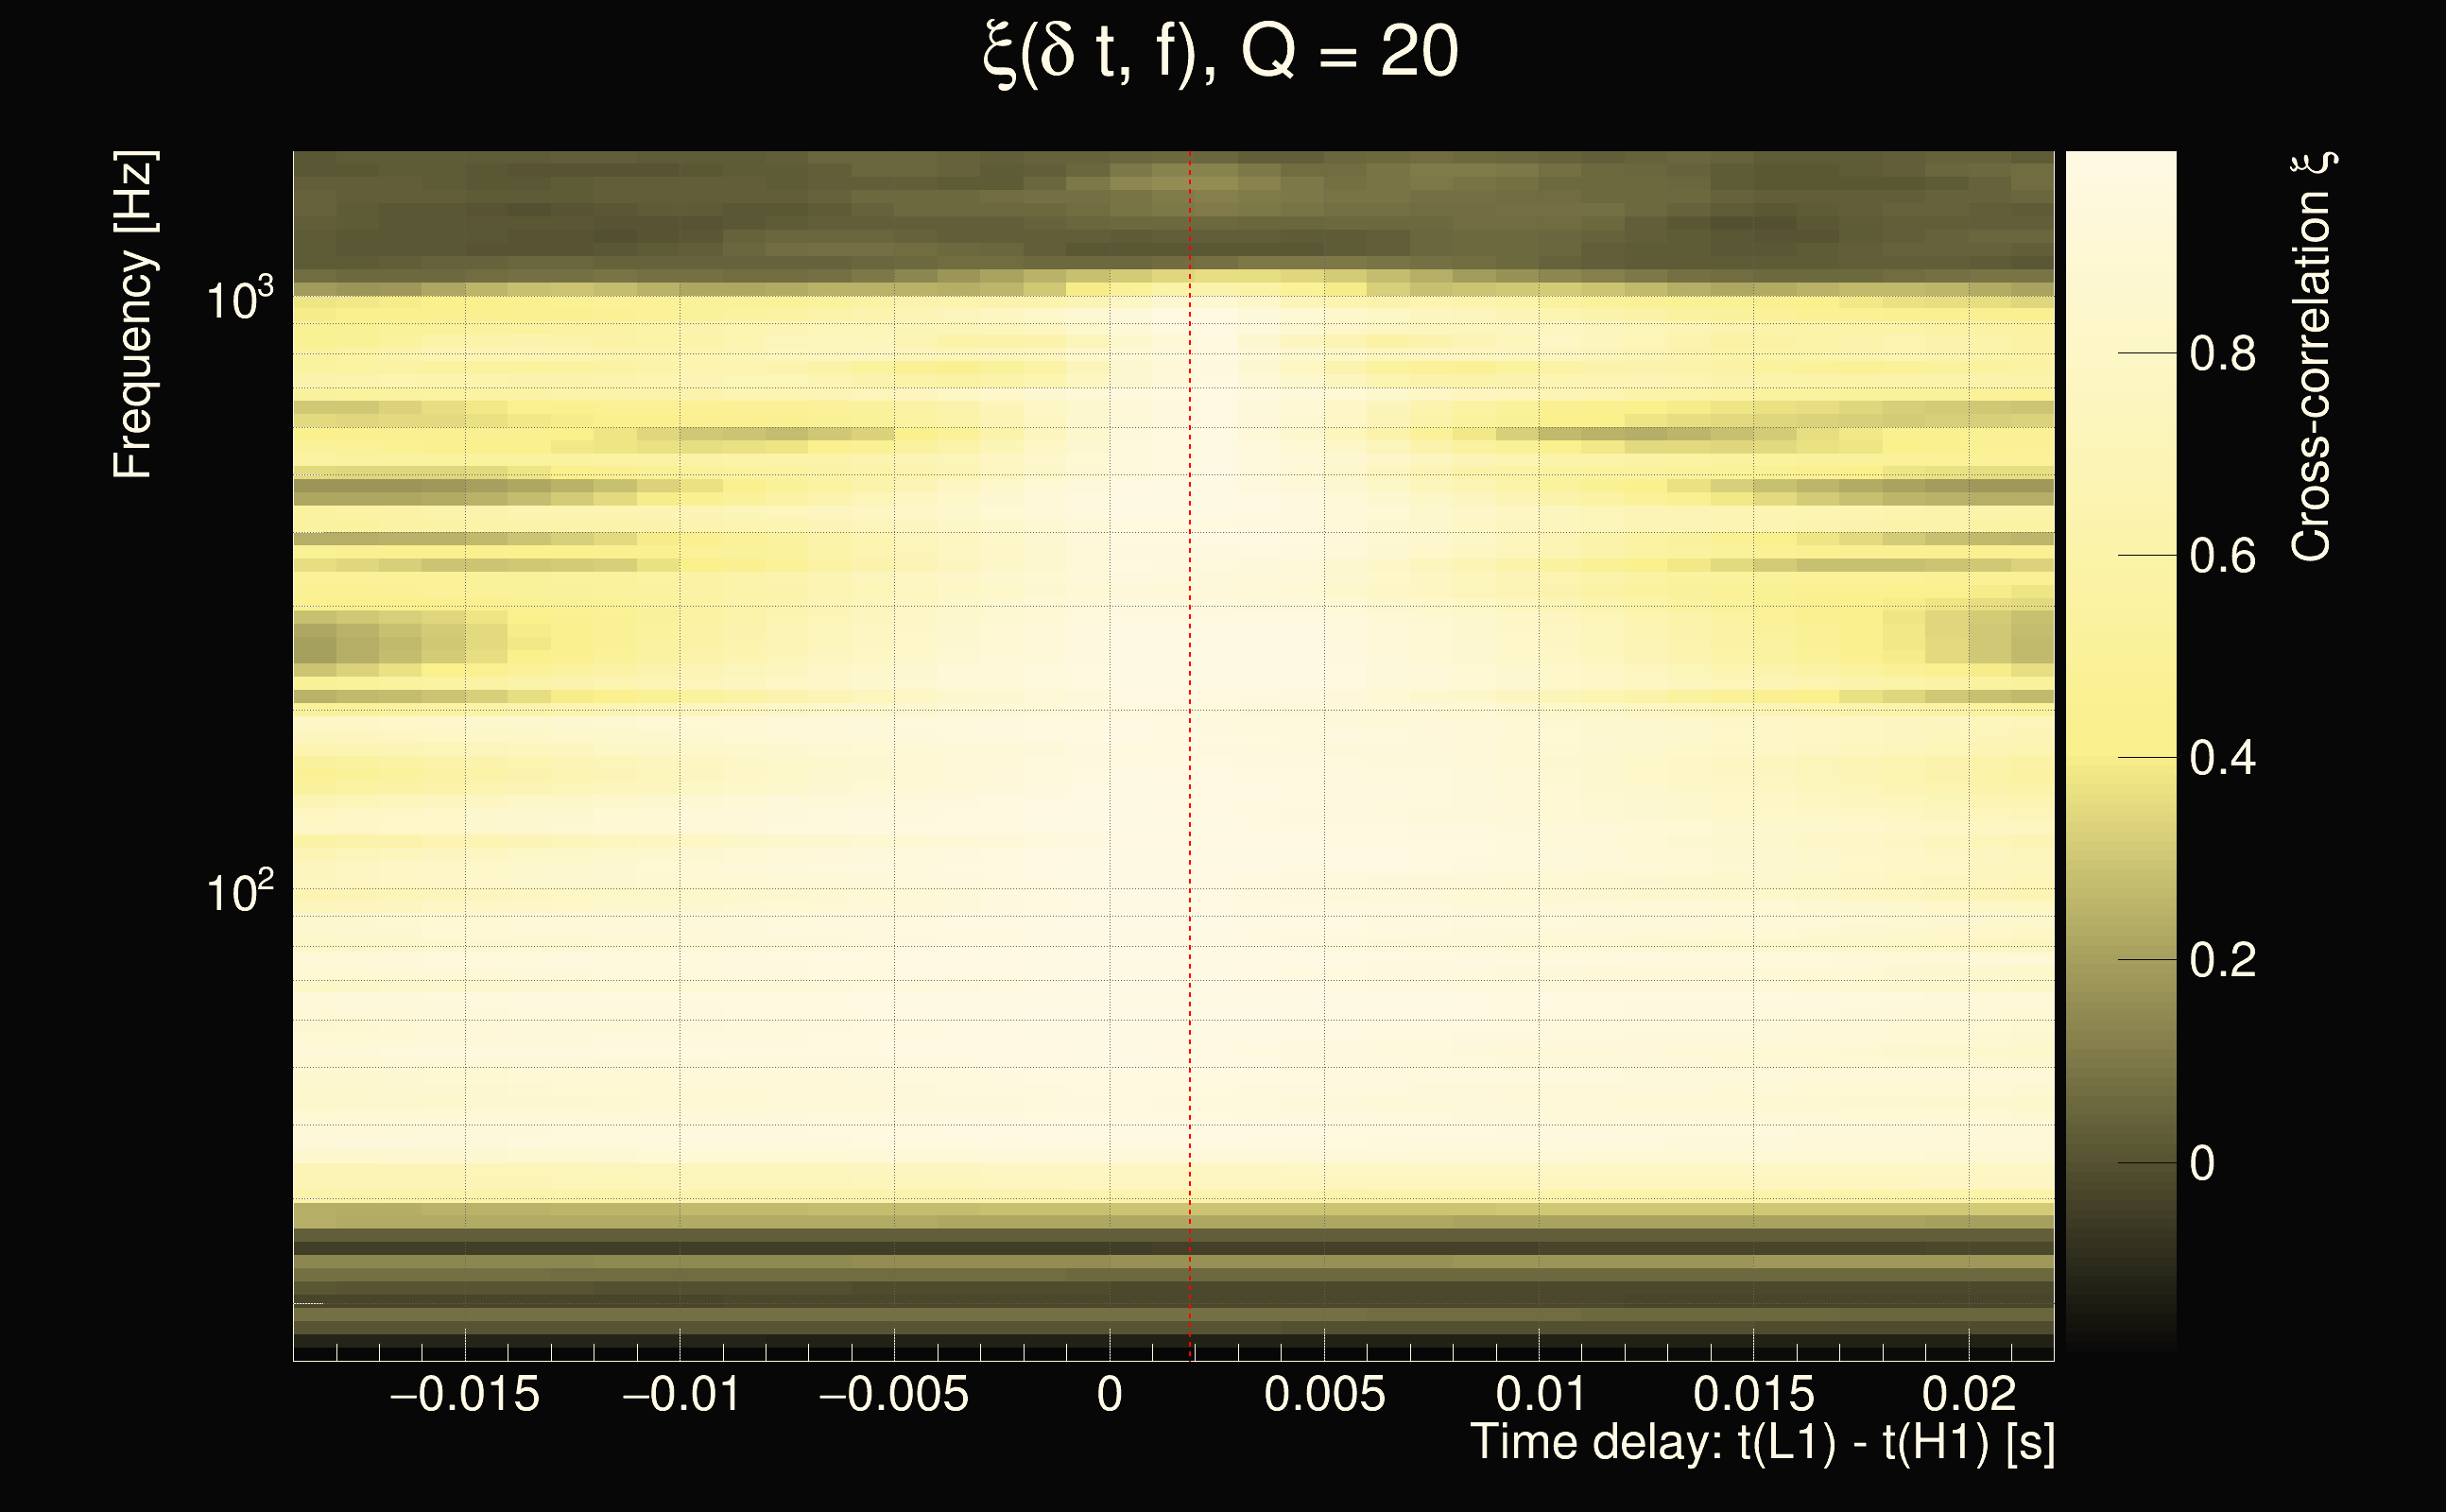Click the Time delay t(L1) - t(H1) axis label
Image resolution: width=2446 pixels, height=1512 pixels.
[x=1762, y=1443]
